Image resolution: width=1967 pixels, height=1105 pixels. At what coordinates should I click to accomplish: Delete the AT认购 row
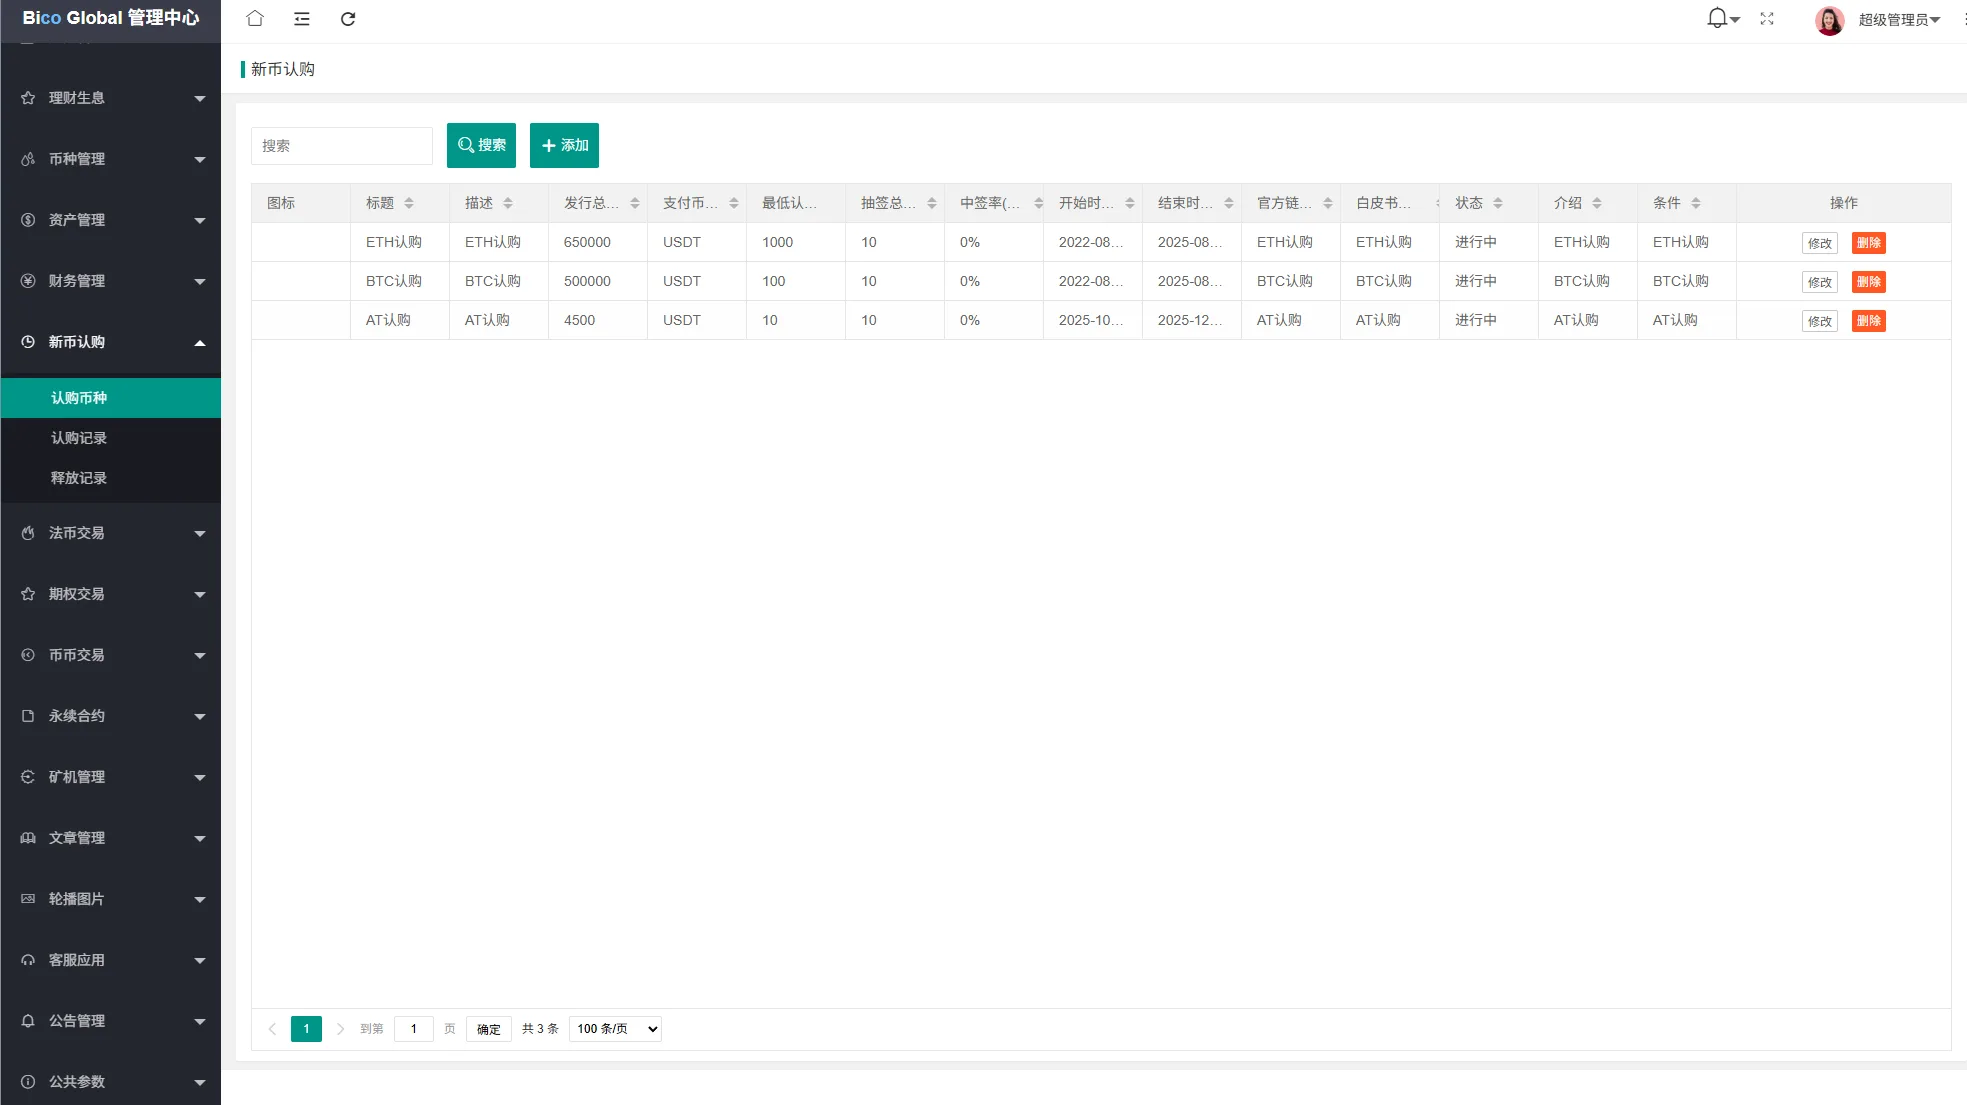pos(1868,321)
